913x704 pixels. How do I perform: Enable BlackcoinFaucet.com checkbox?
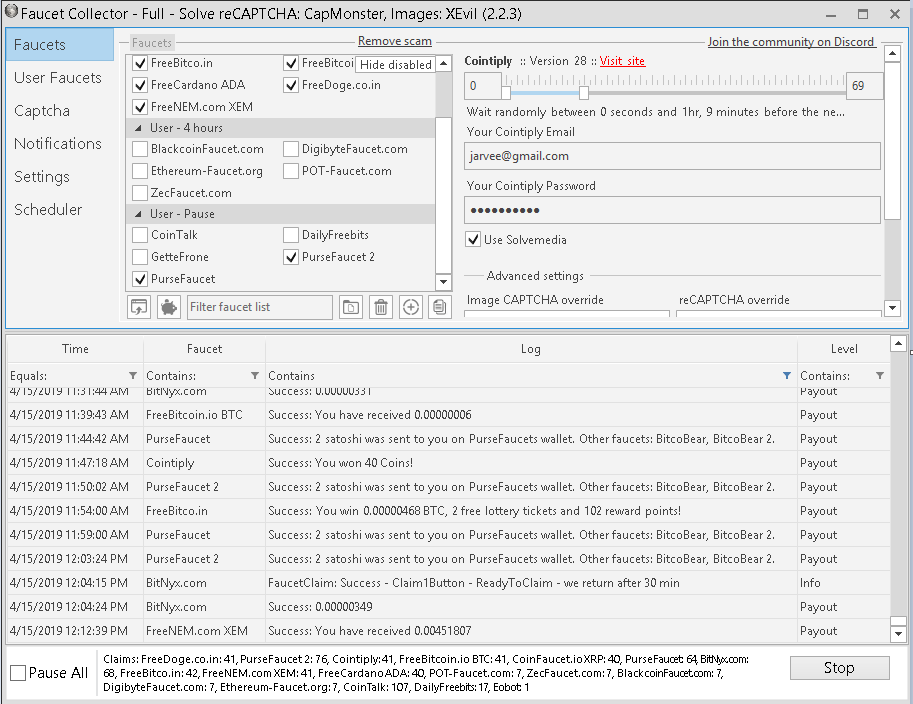pos(140,149)
